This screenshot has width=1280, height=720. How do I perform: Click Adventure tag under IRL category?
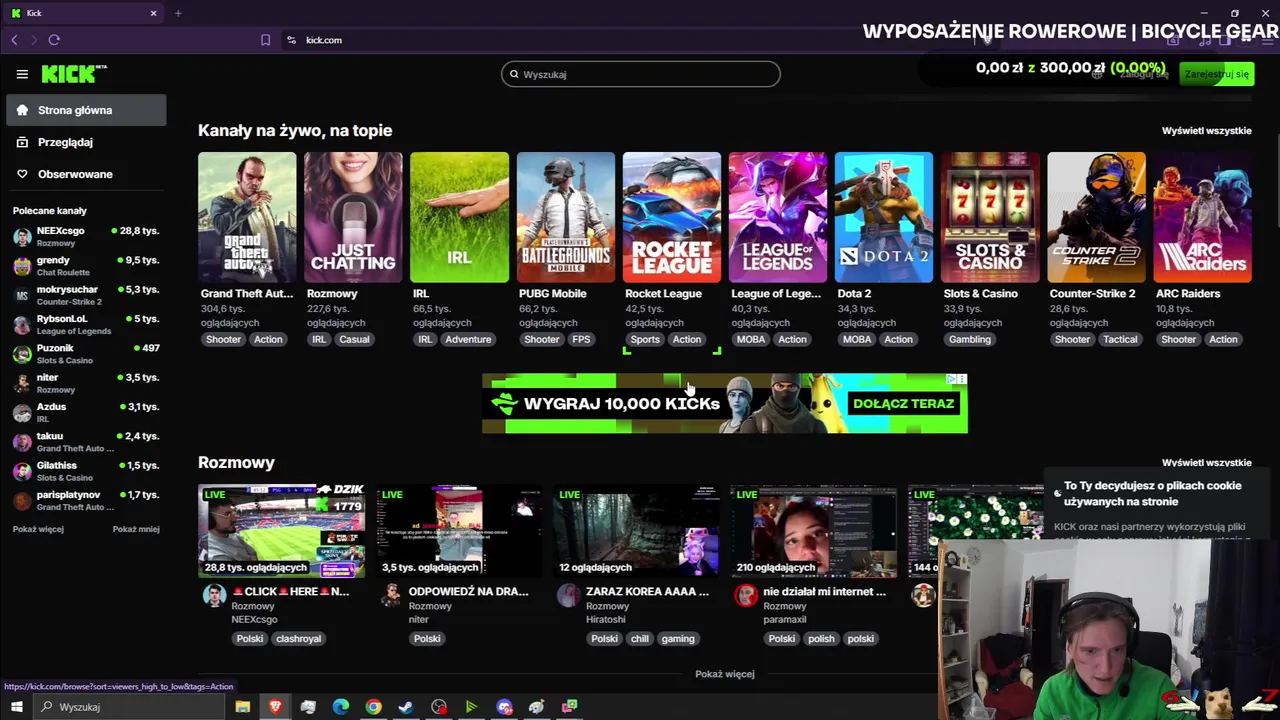click(468, 340)
